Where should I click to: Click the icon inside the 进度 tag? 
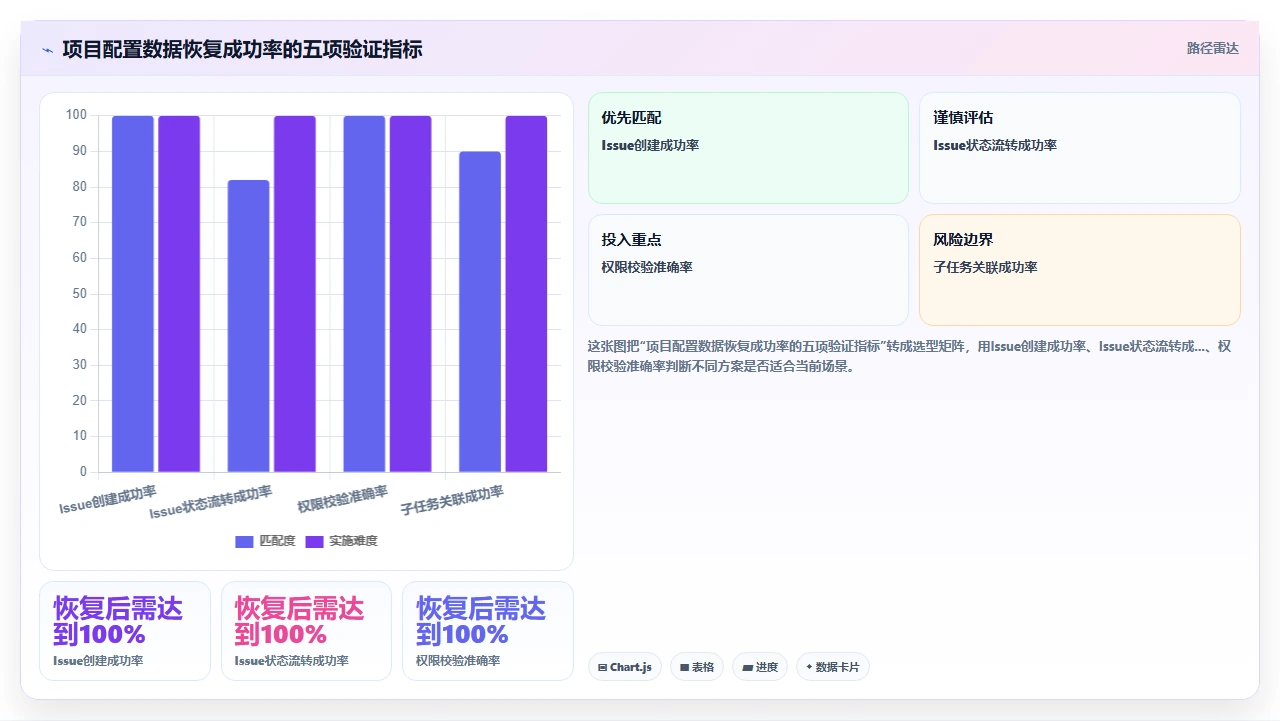coord(747,667)
